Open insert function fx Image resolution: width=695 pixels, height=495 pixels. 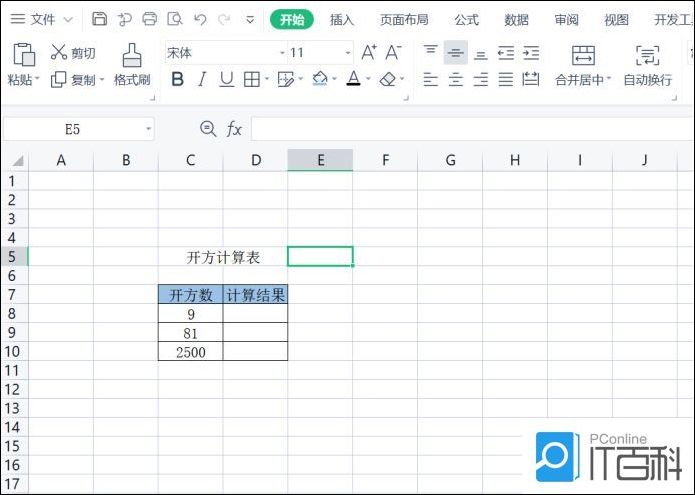coord(234,129)
